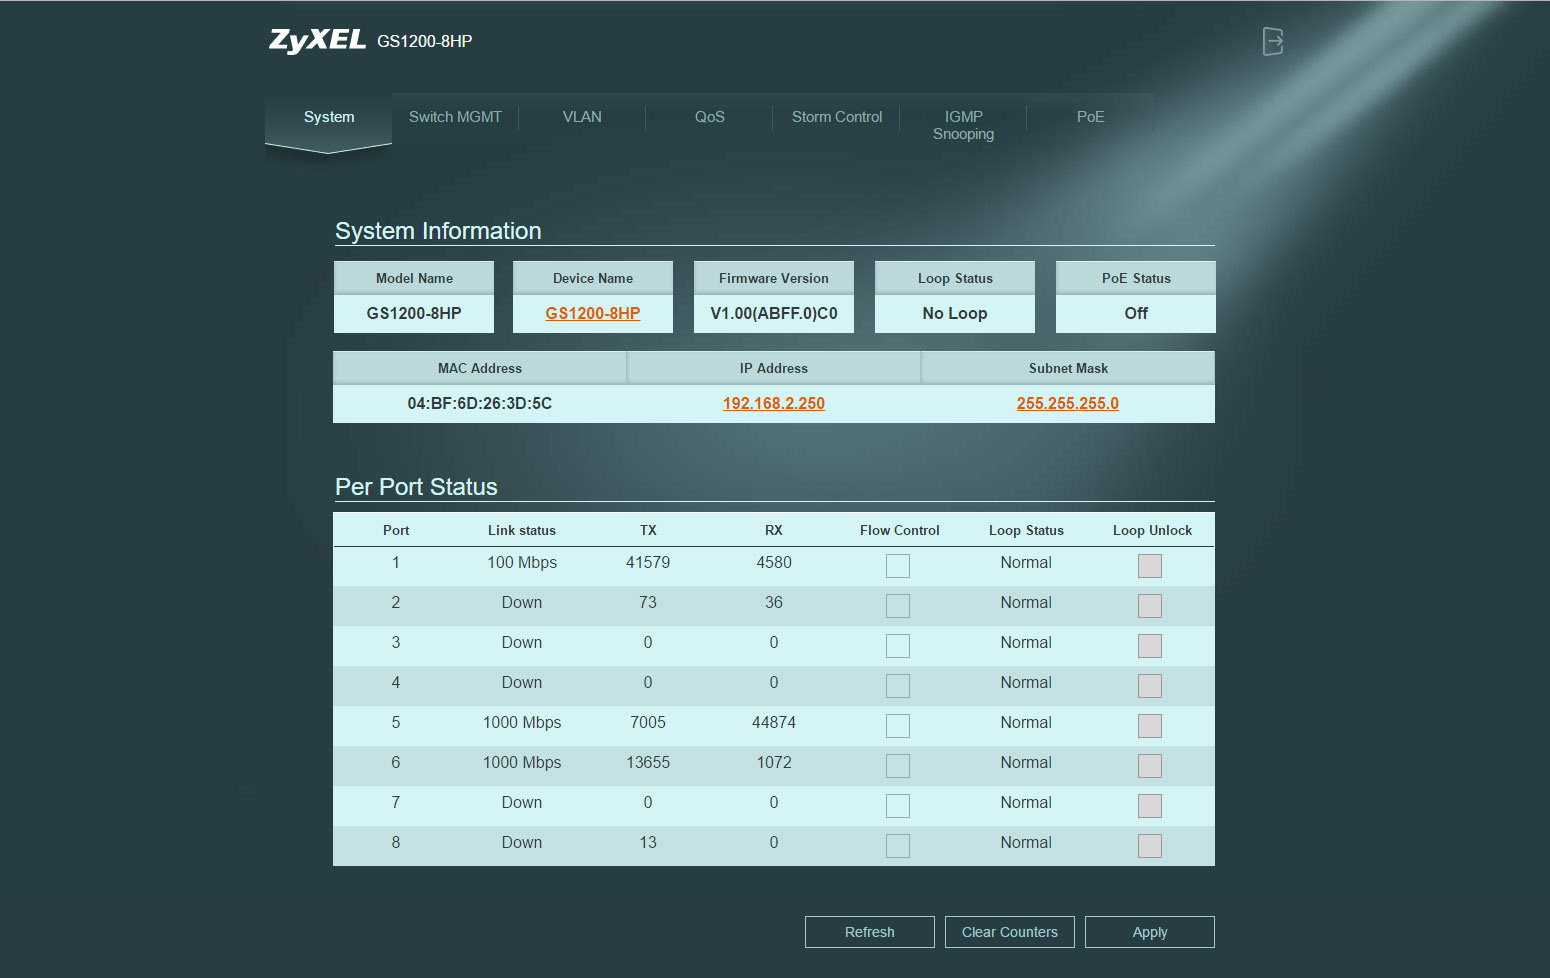Enable Flow Control for port 1

pos(898,566)
